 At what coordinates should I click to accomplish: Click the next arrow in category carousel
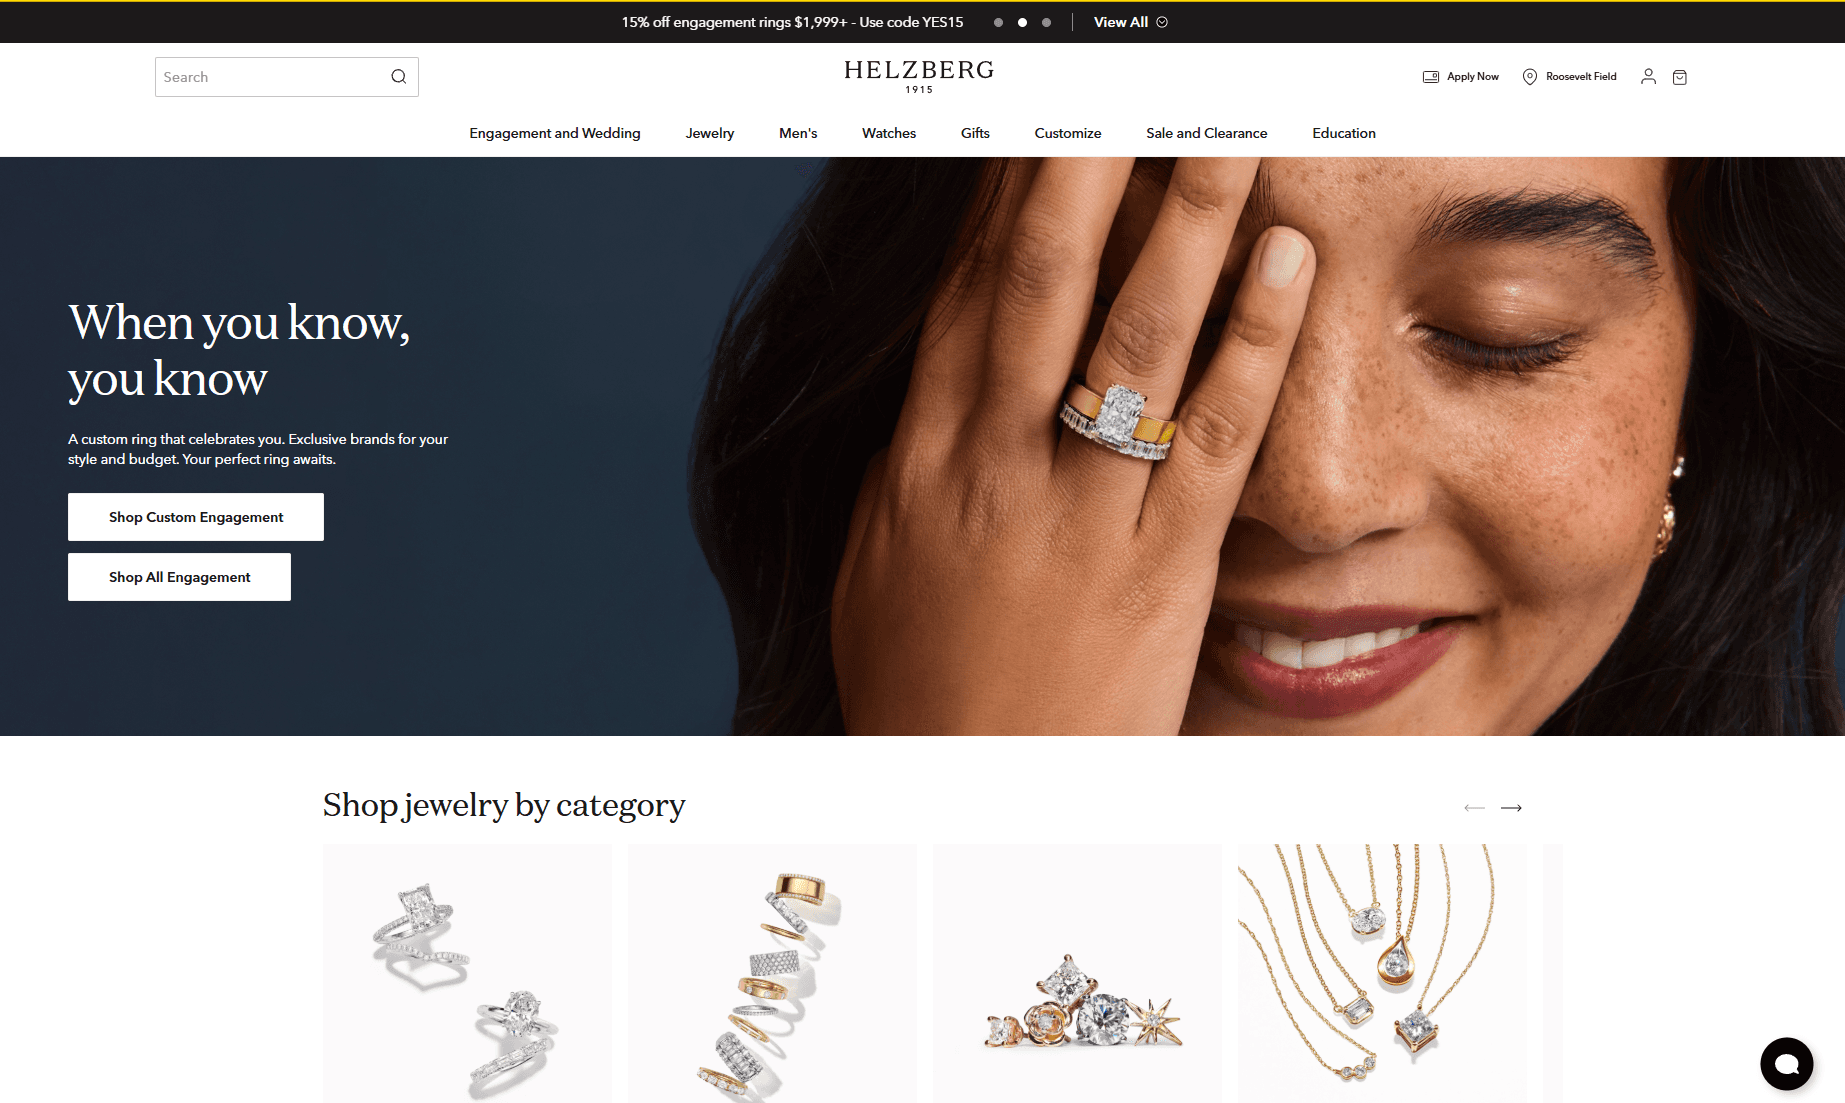[x=1511, y=808]
